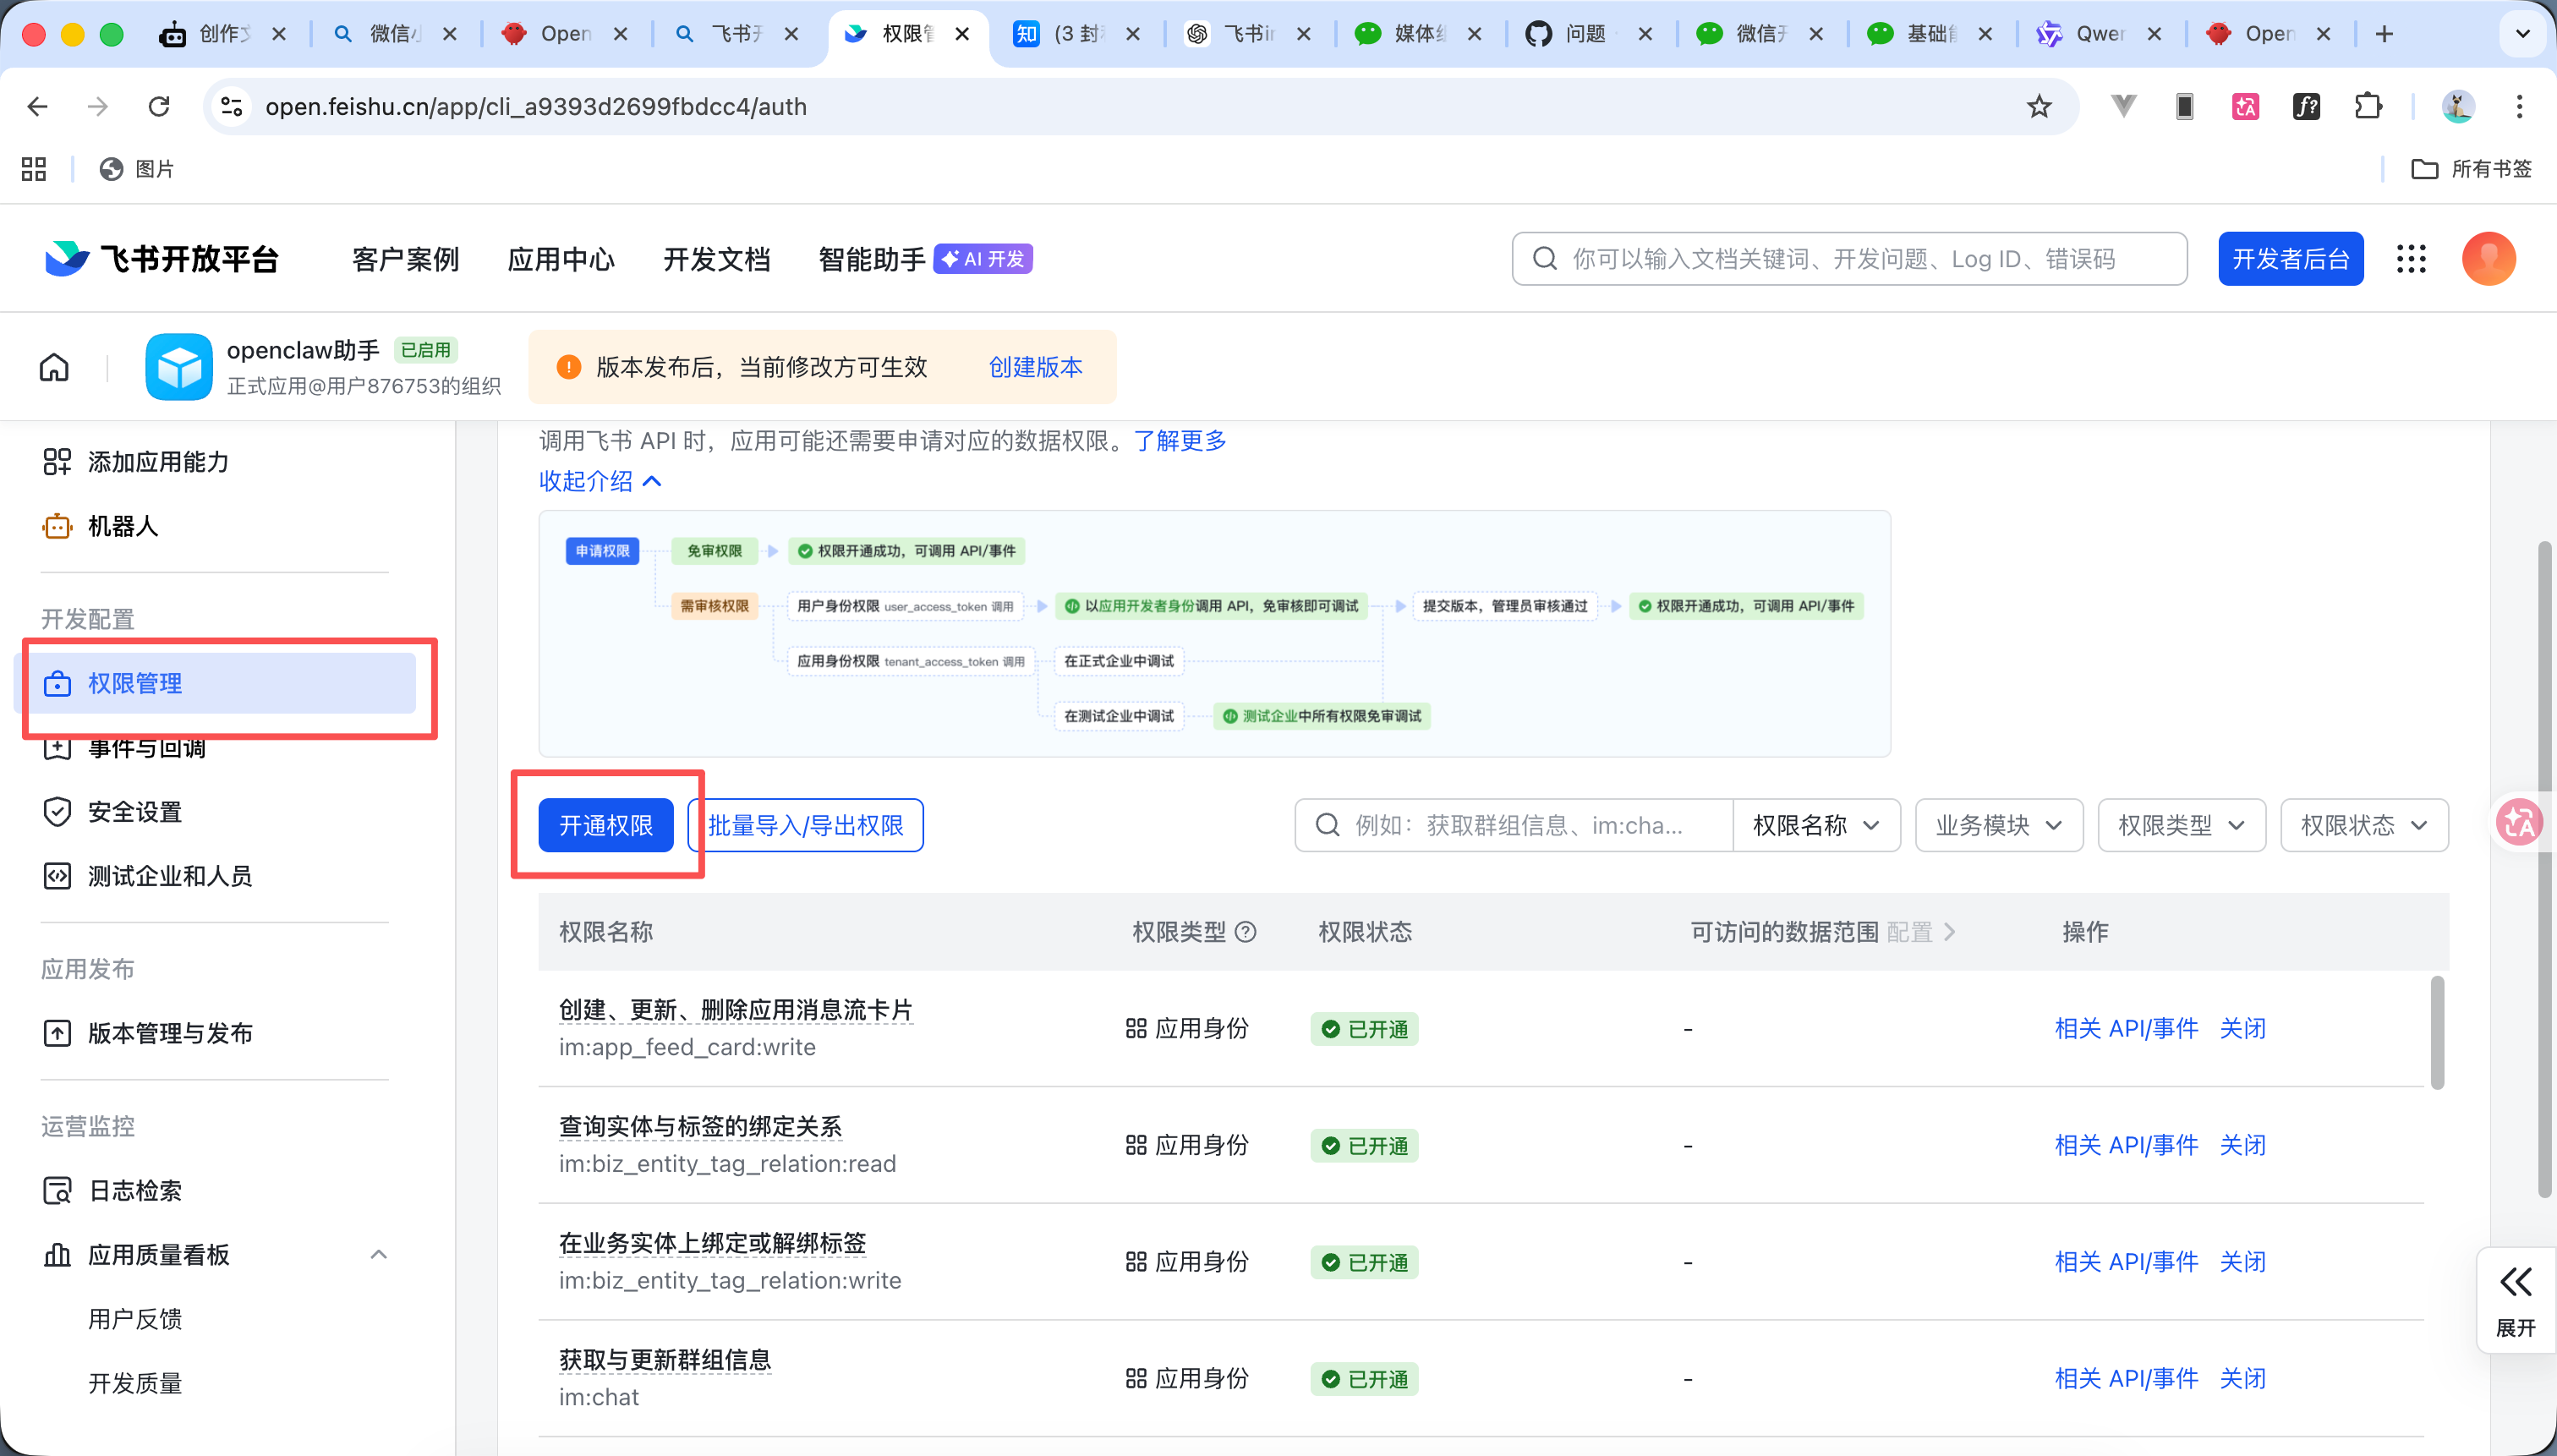Click the 创建版本 link in the banner
The height and width of the screenshot is (1456, 2557).
pyautogui.click(x=1035, y=367)
